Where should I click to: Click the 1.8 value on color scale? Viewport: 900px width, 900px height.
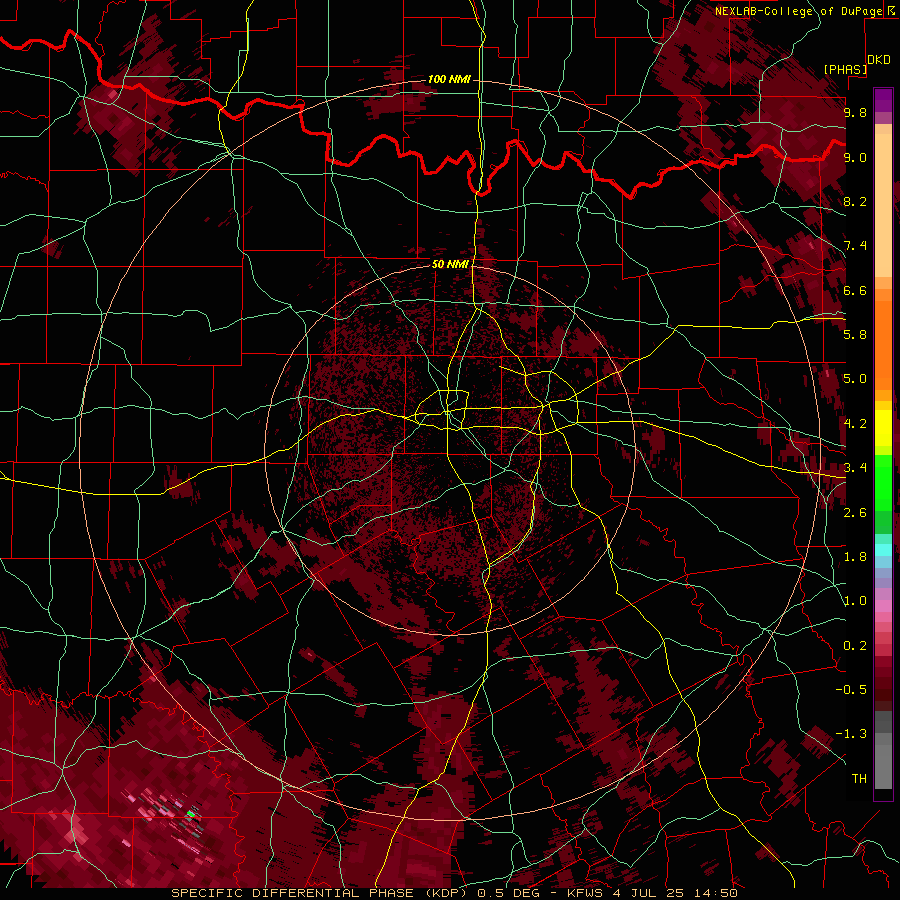tap(855, 557)
